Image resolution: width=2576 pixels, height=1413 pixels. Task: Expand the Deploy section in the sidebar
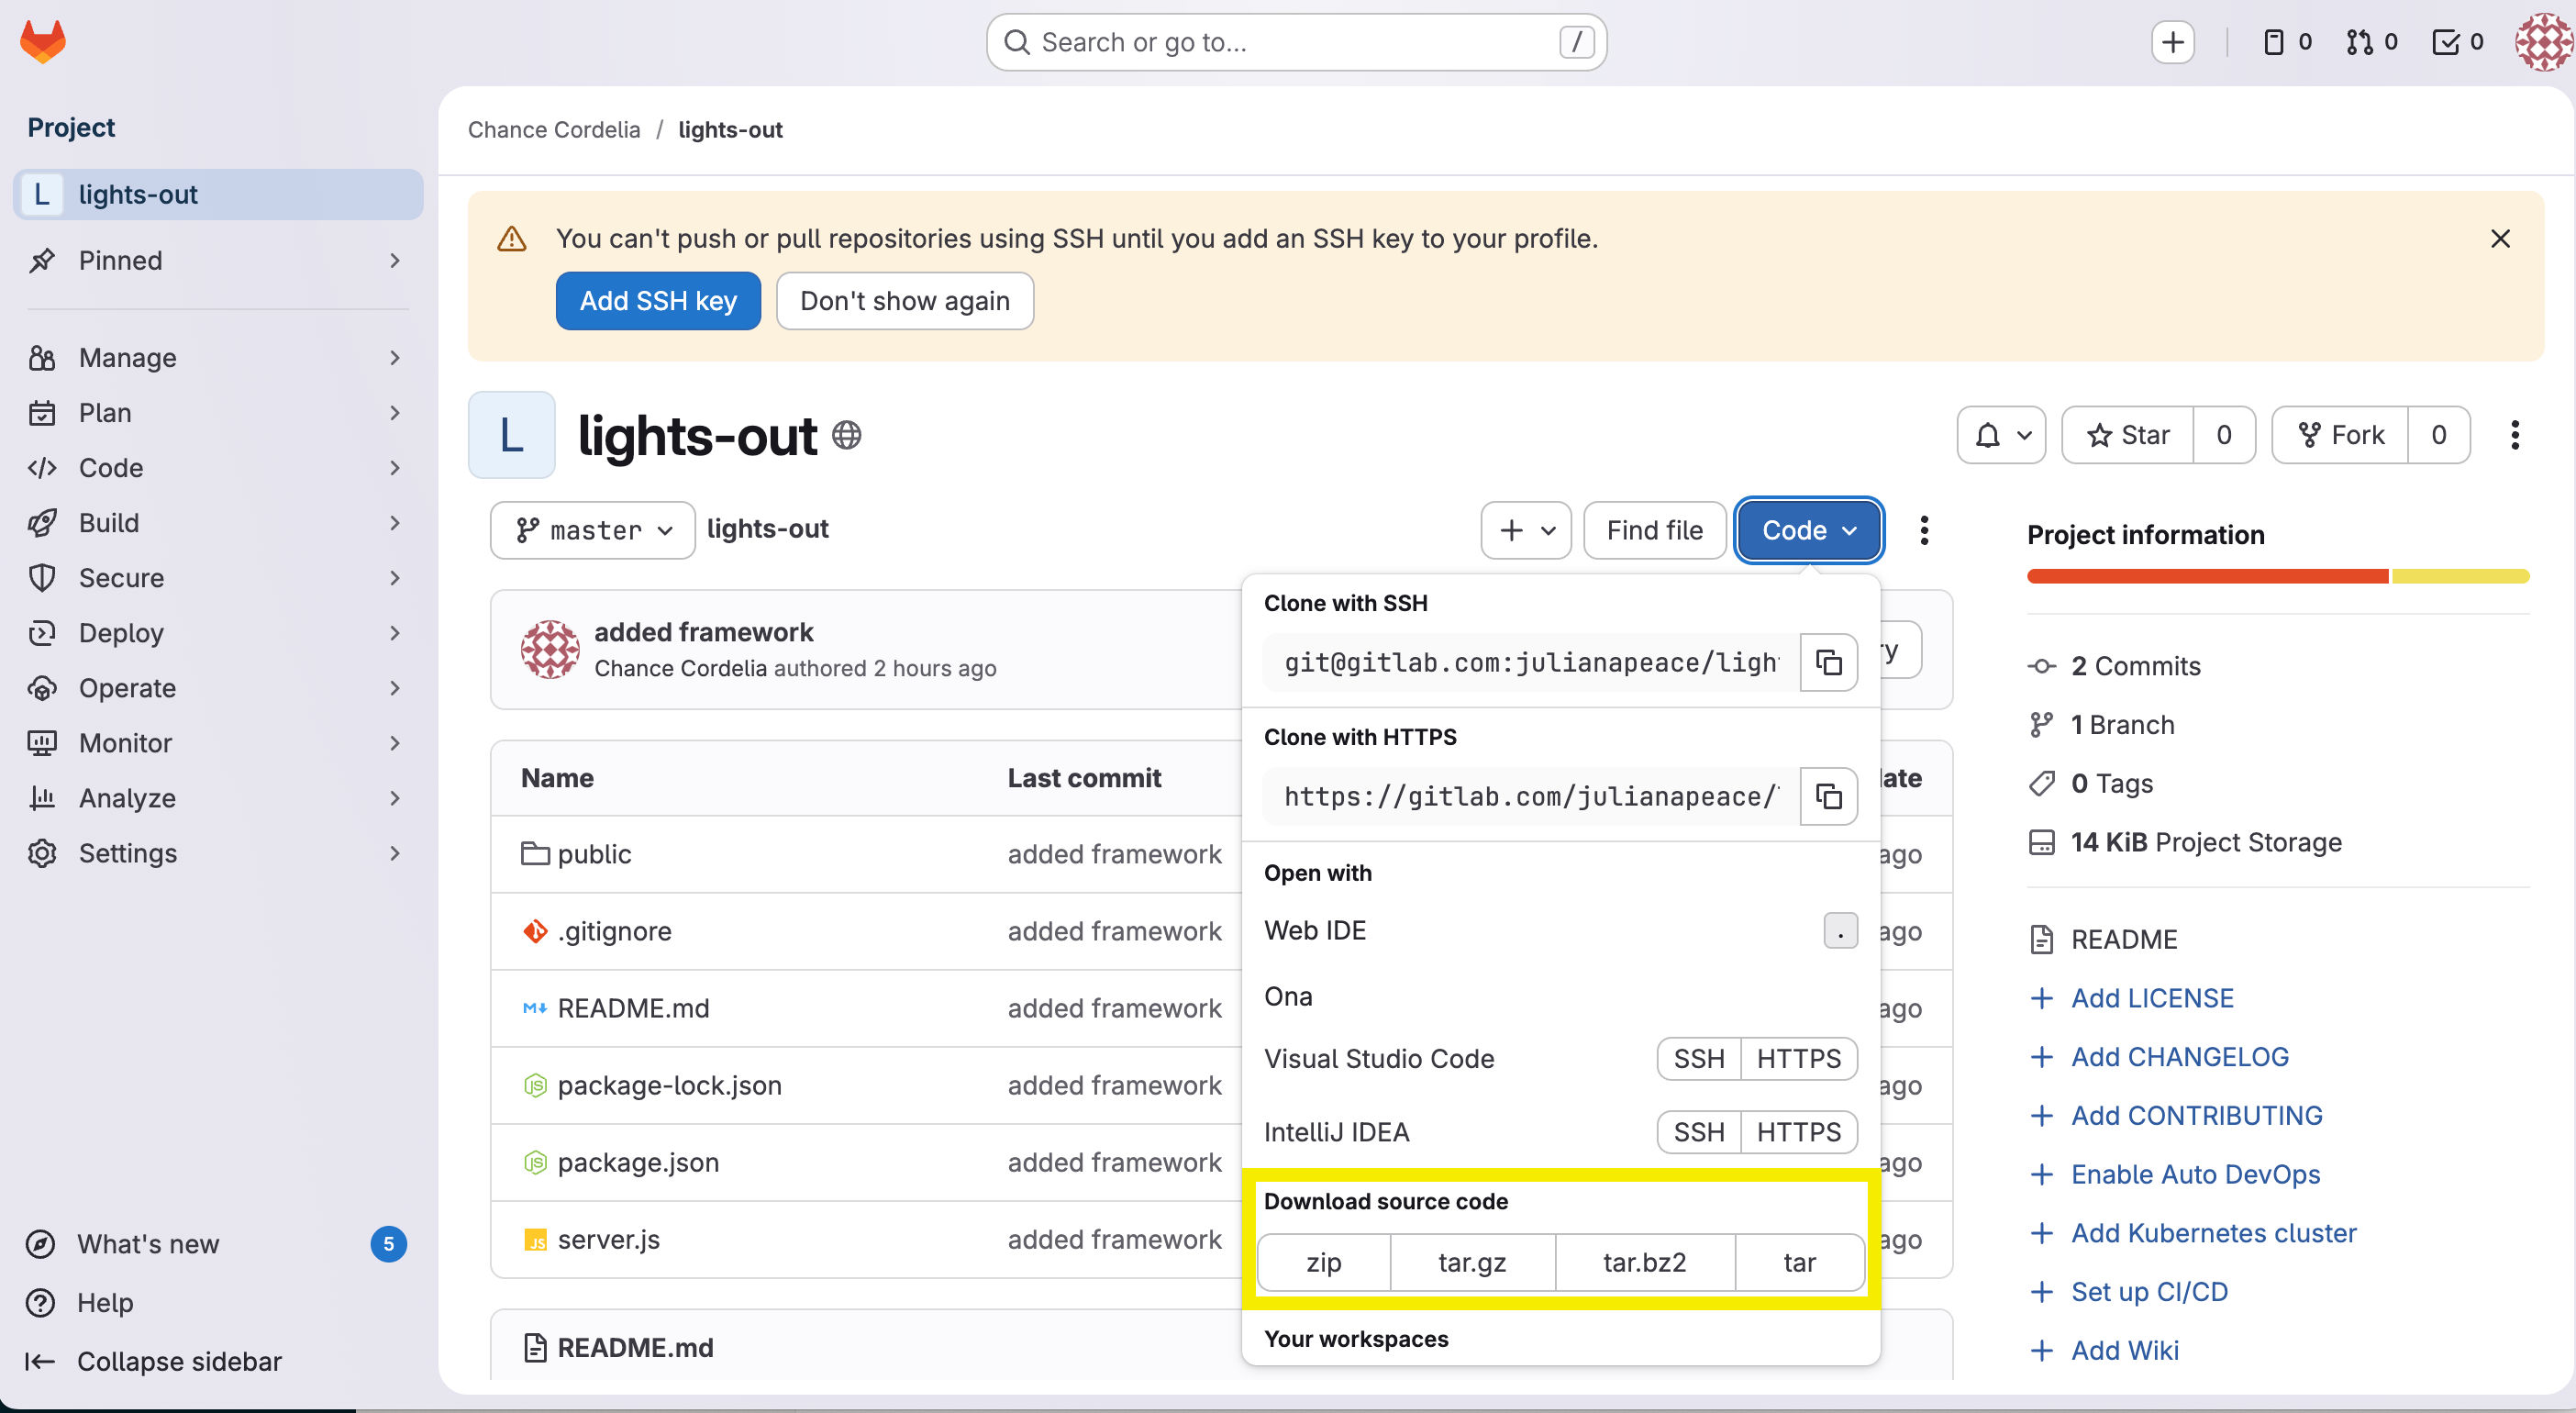tap(121, 632)
